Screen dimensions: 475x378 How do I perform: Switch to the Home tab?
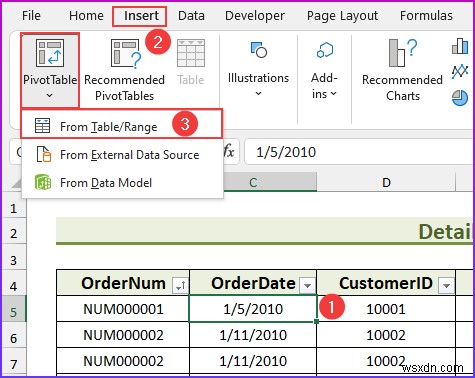pyautogui.click(x=86, y=16)
